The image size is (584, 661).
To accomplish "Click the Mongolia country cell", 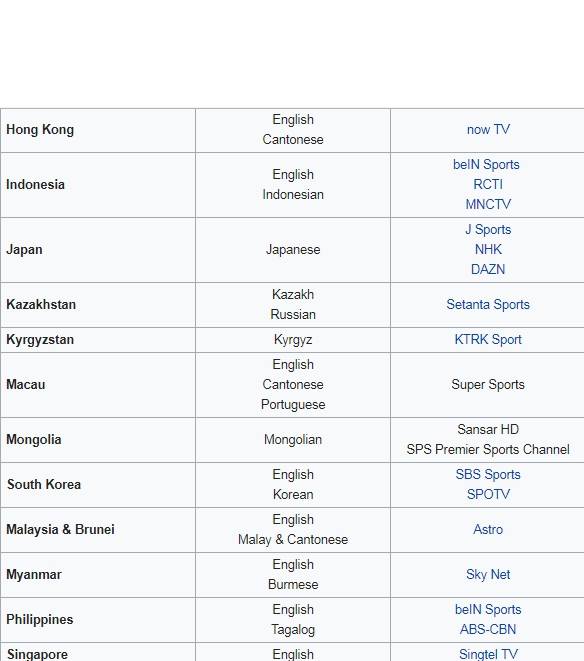I will (x=98, y=440).
